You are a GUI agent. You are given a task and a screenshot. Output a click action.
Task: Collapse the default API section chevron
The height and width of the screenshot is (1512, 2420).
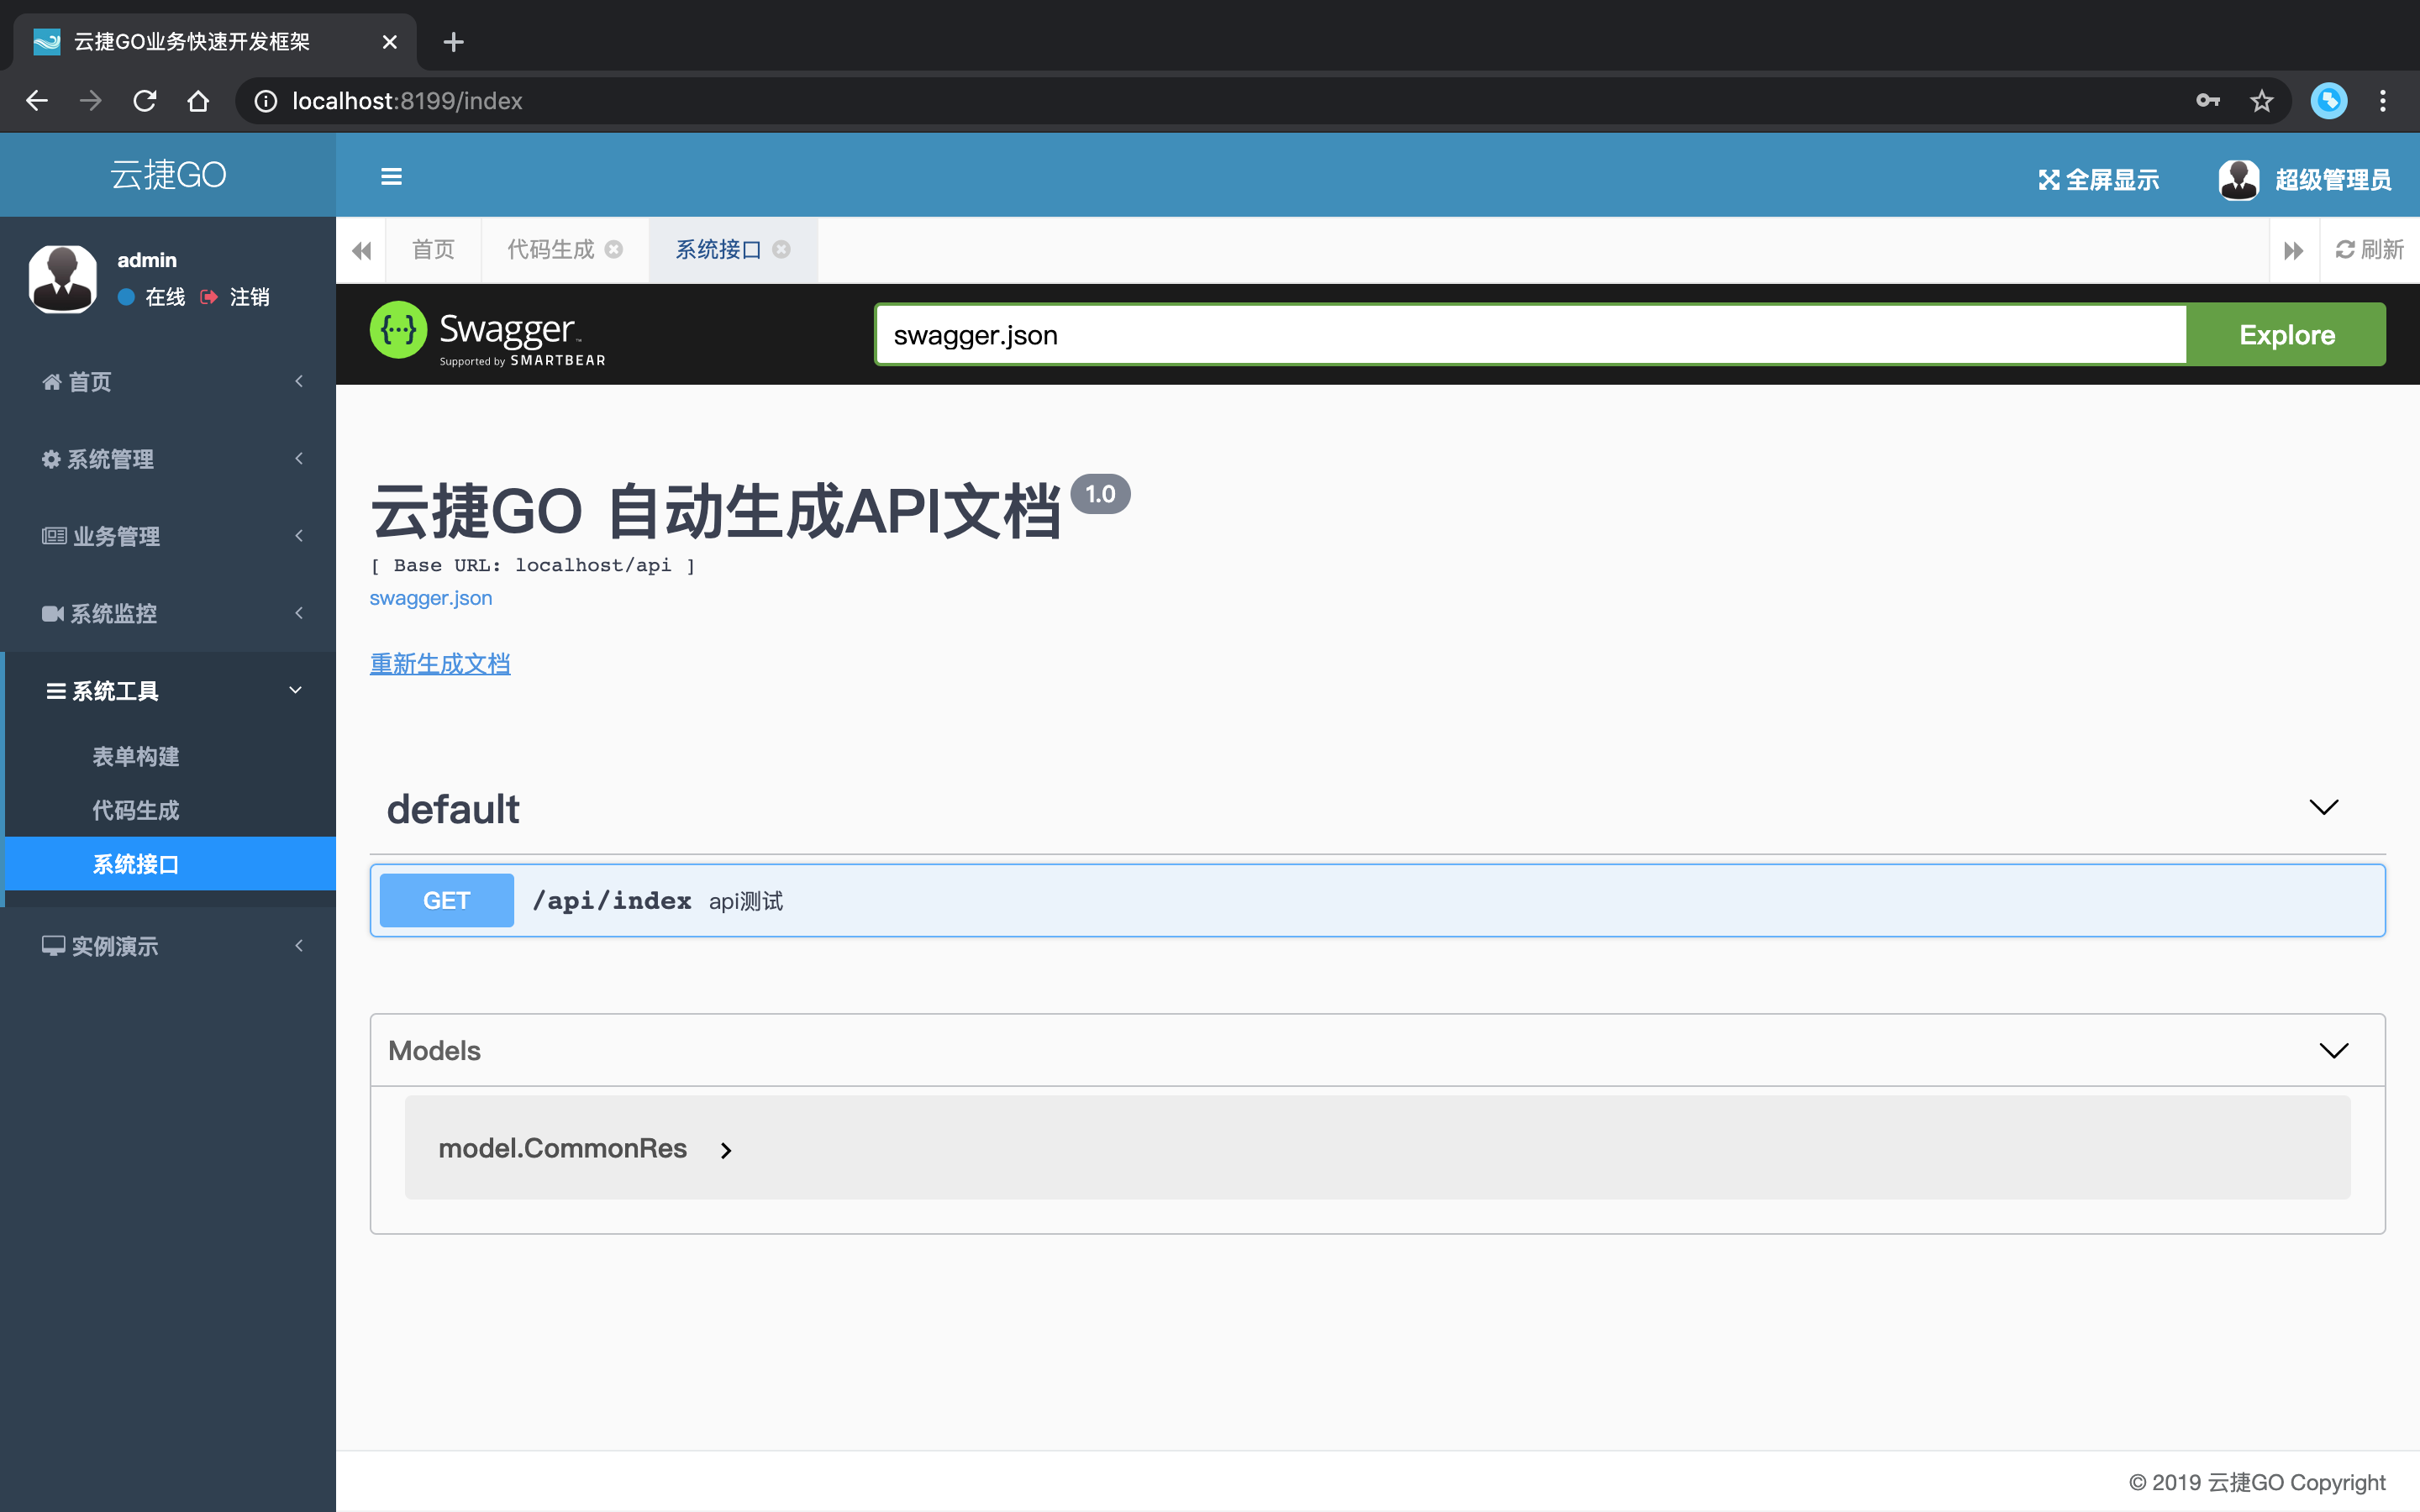tap(2323, 807)
